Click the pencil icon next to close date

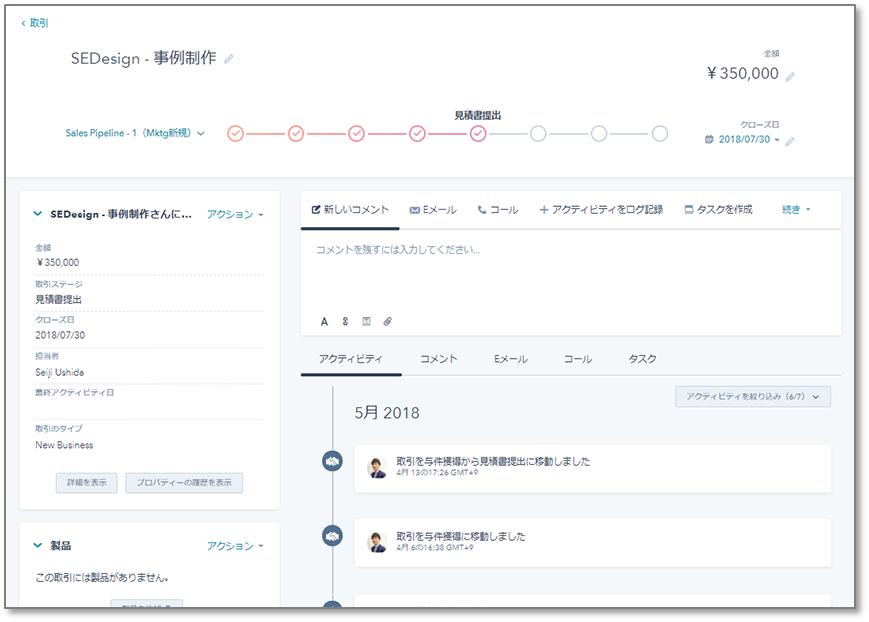pos(790,141)
